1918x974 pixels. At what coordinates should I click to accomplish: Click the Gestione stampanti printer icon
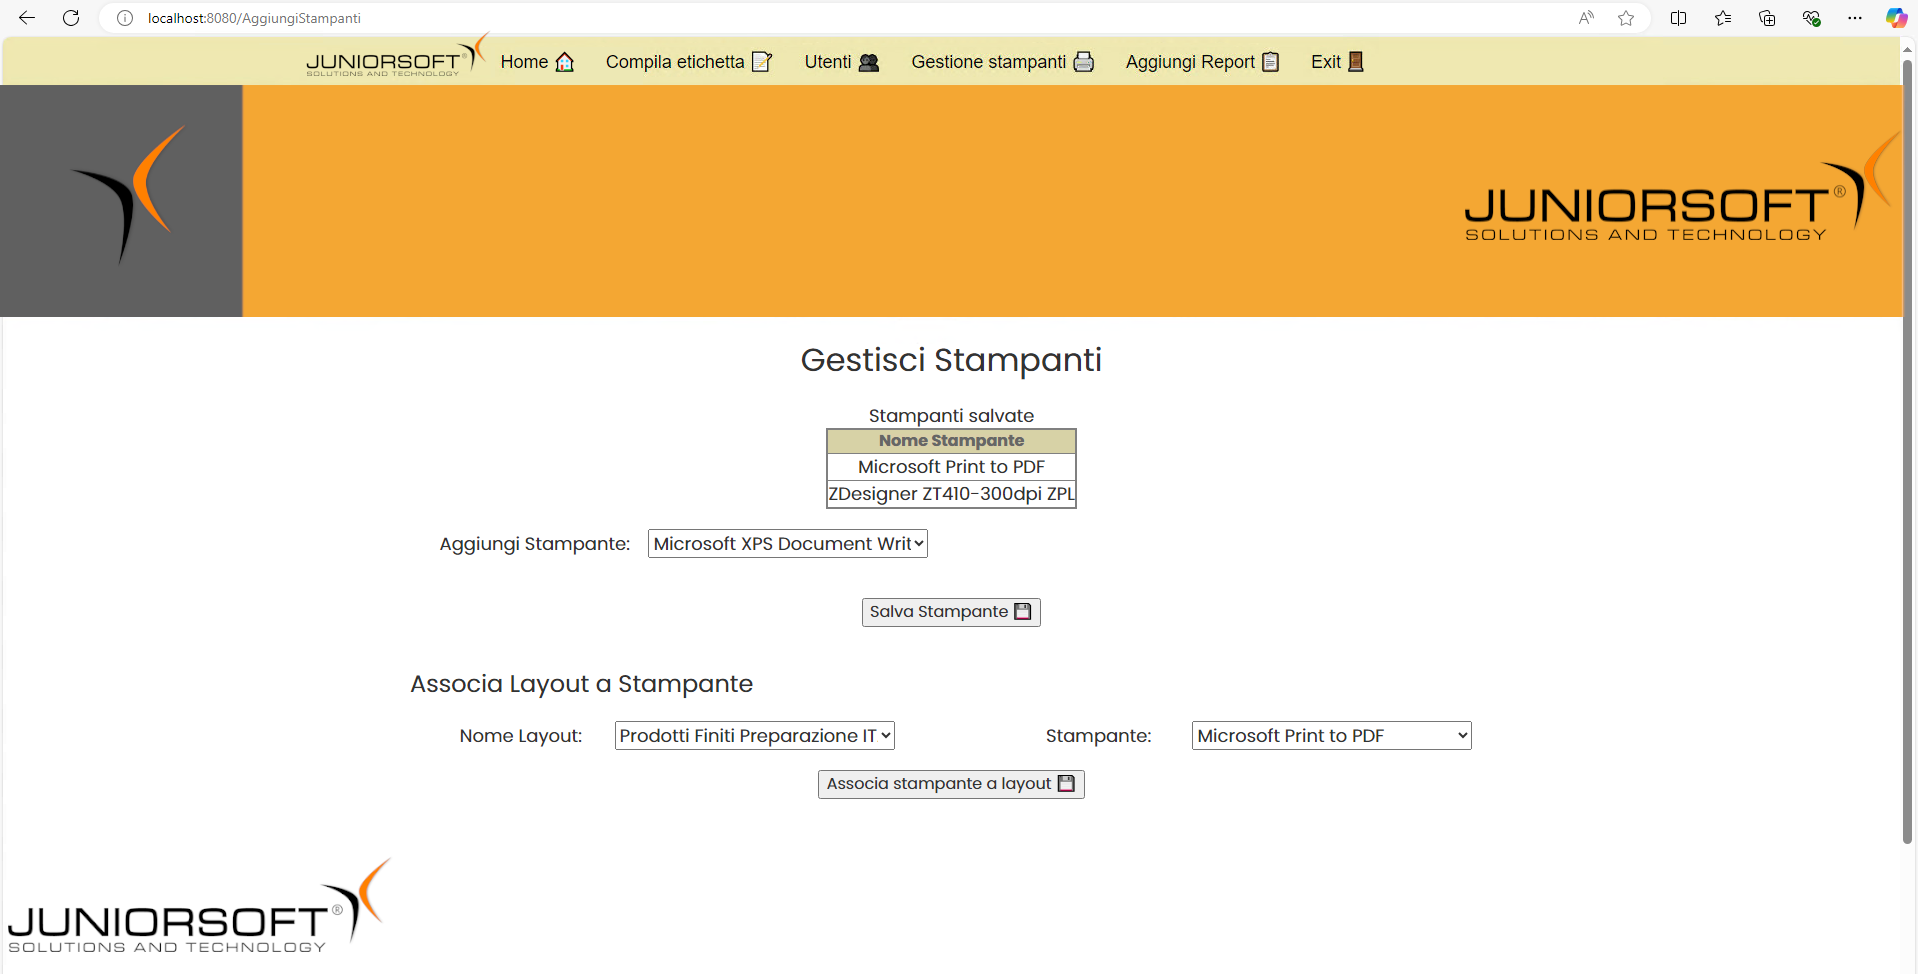1084,62
